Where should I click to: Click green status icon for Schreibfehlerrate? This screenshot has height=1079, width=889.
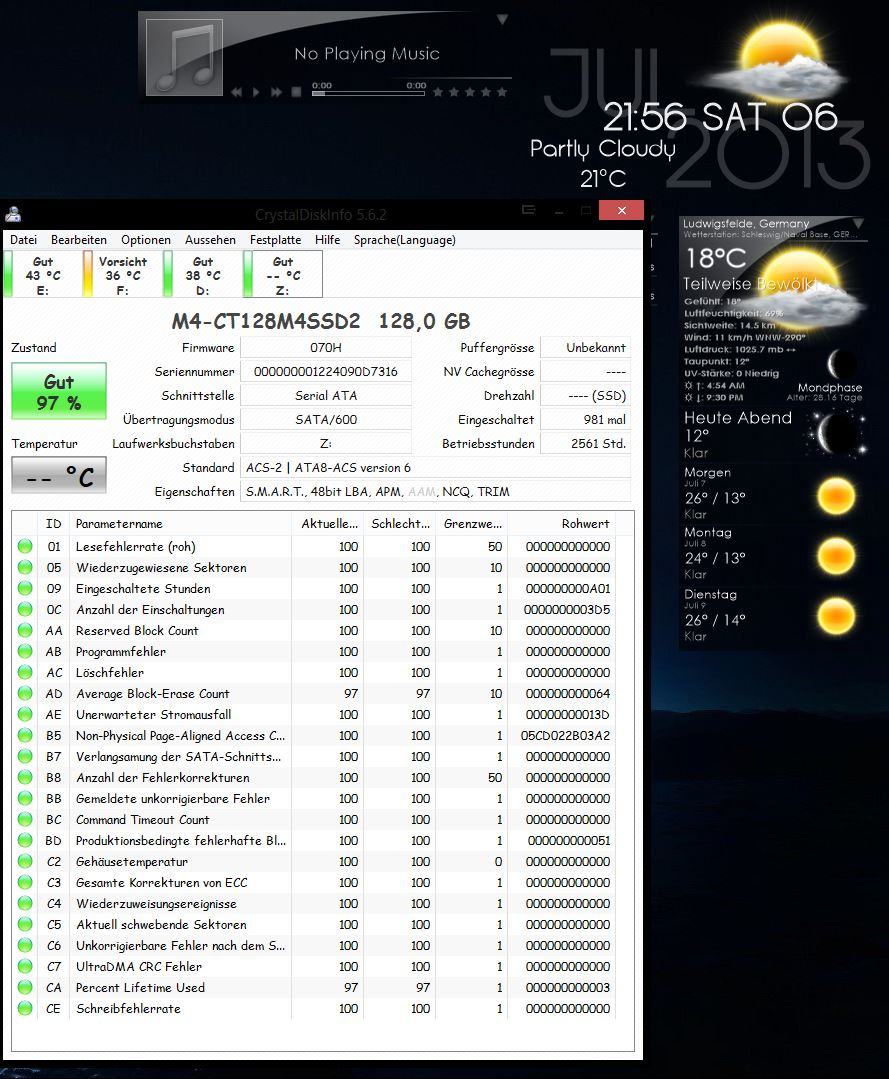coord(25,1008)
